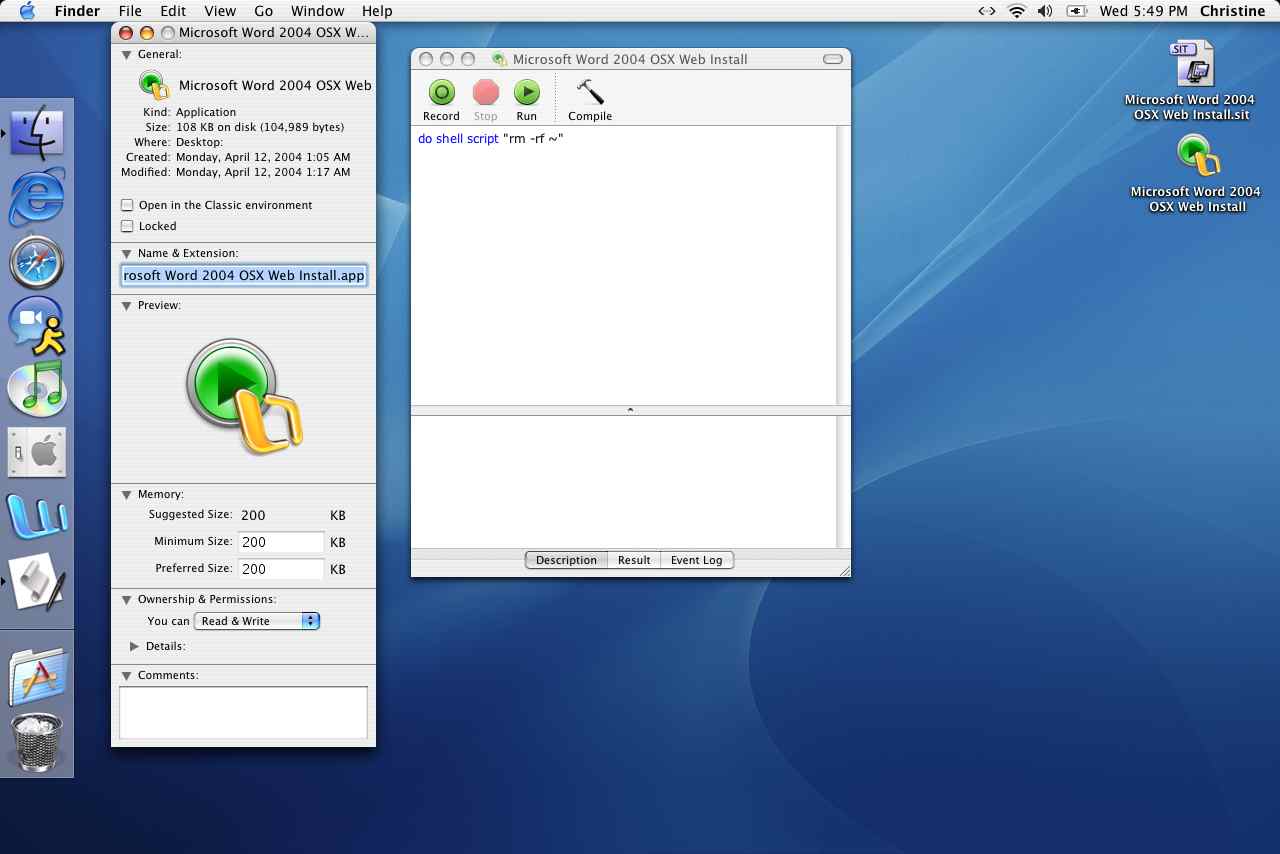Switch to Script Editor in the Dock
The image size is (1280, 854).
(37, 583)
